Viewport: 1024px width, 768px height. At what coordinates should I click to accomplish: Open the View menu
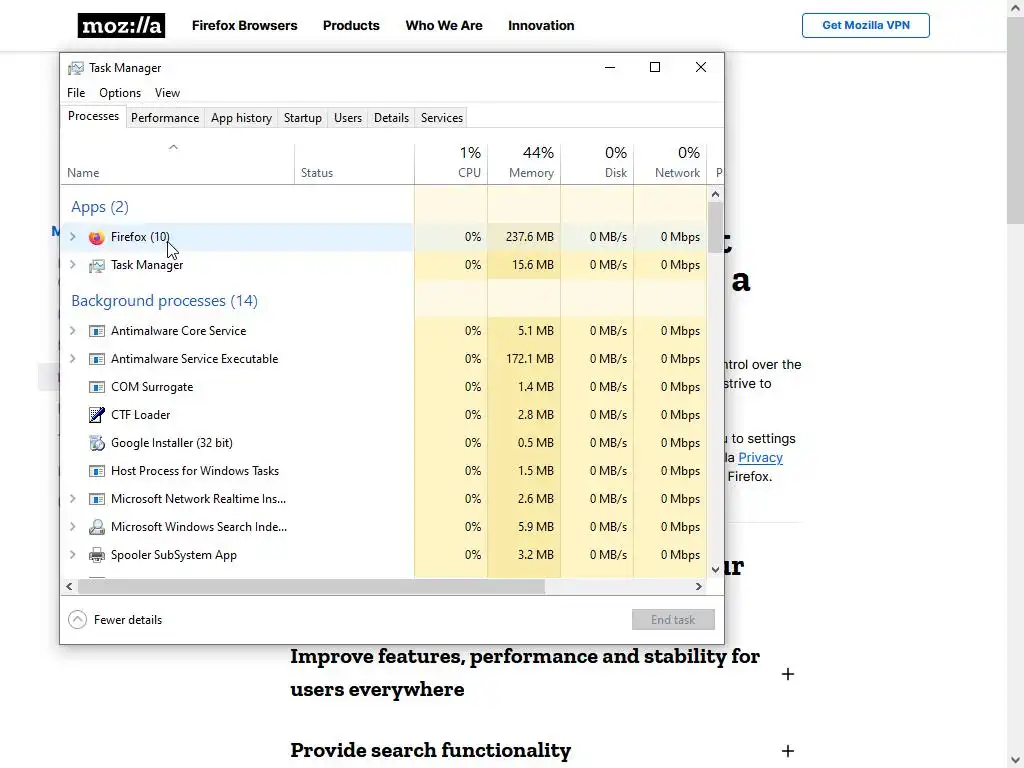167,93
